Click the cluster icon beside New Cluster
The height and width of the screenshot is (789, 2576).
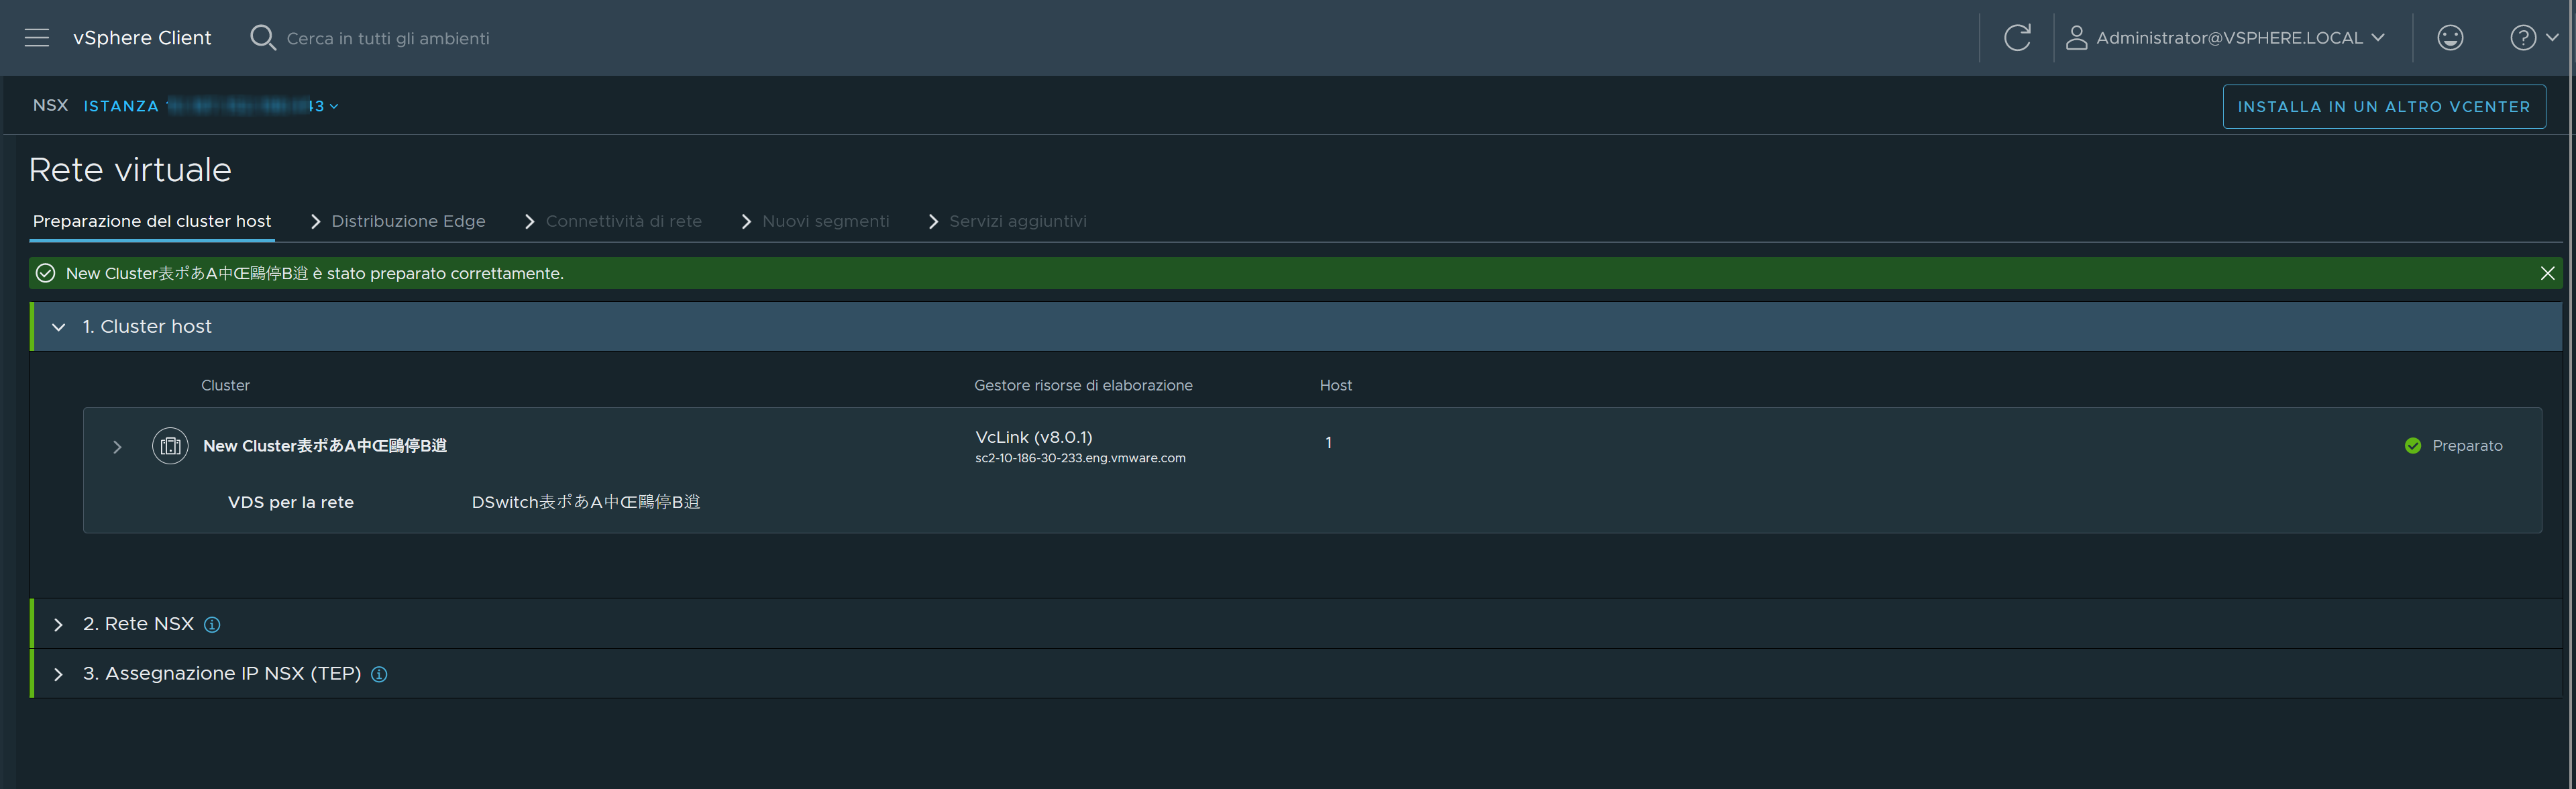(170, 446)
